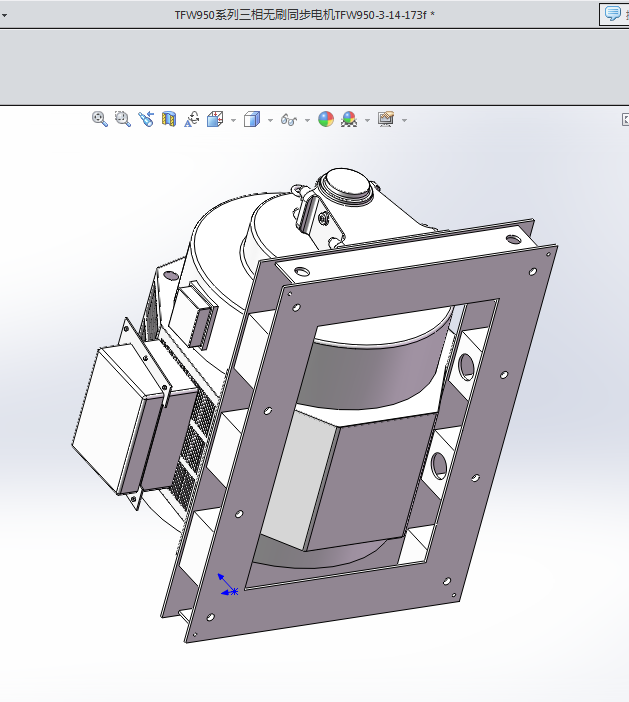
Task: Click the View Orientation cube icon
Action: (x=215, y=120)
